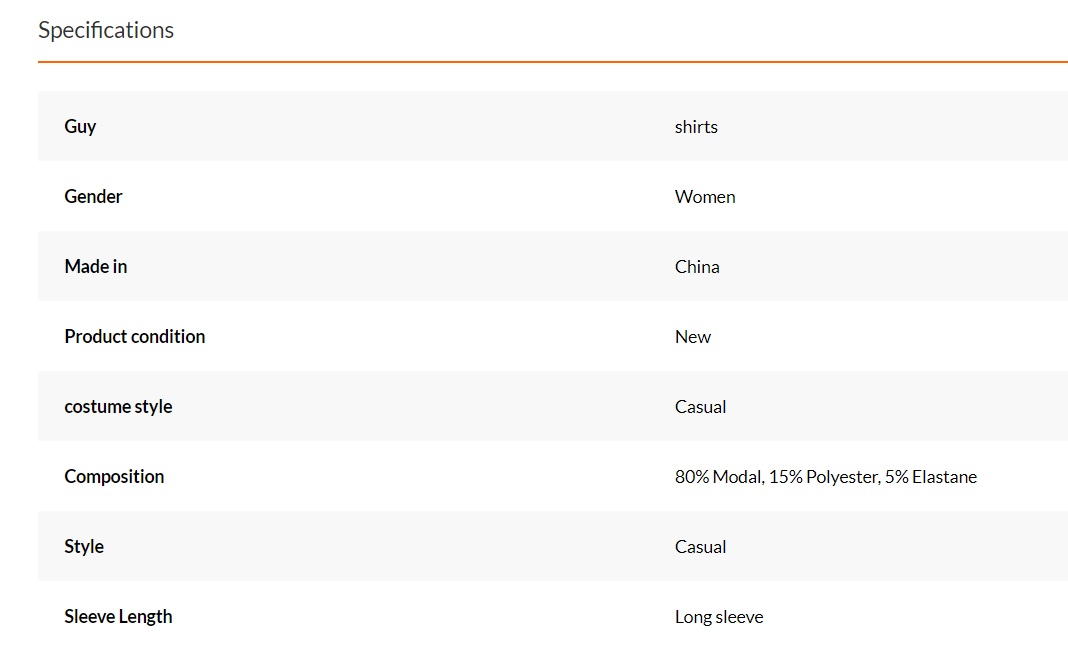
Task: Click the shirts value text
Action: point(696,127)
